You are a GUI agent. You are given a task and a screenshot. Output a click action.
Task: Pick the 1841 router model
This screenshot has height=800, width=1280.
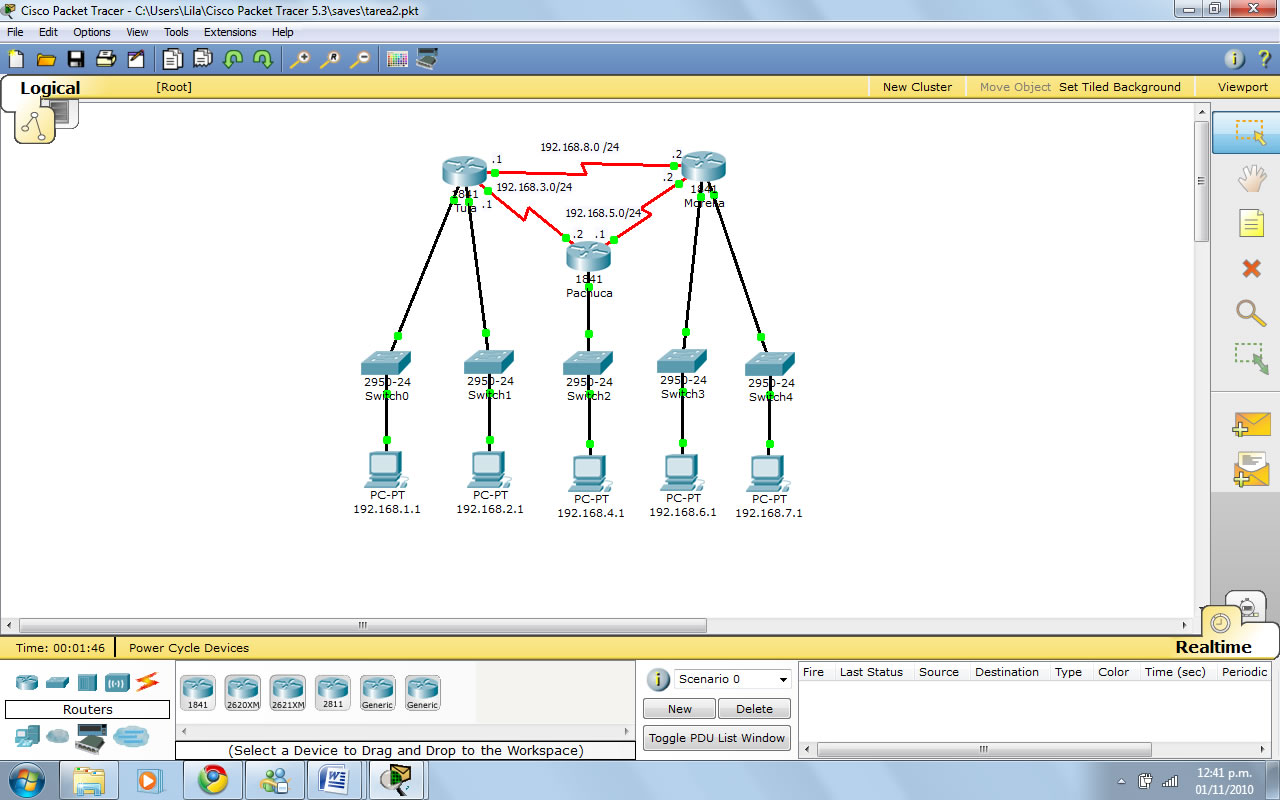coord(198,692)
